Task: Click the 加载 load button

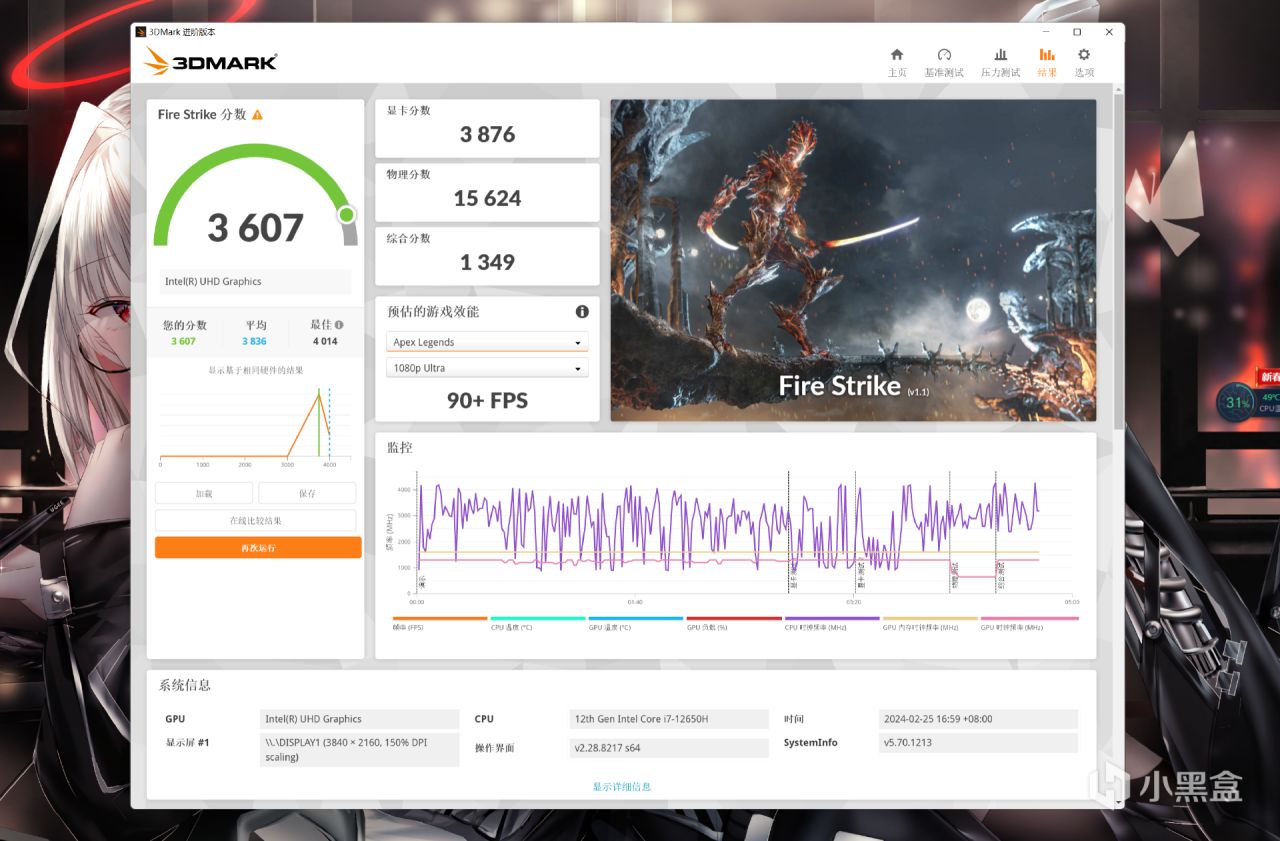Action: point(204,493)
